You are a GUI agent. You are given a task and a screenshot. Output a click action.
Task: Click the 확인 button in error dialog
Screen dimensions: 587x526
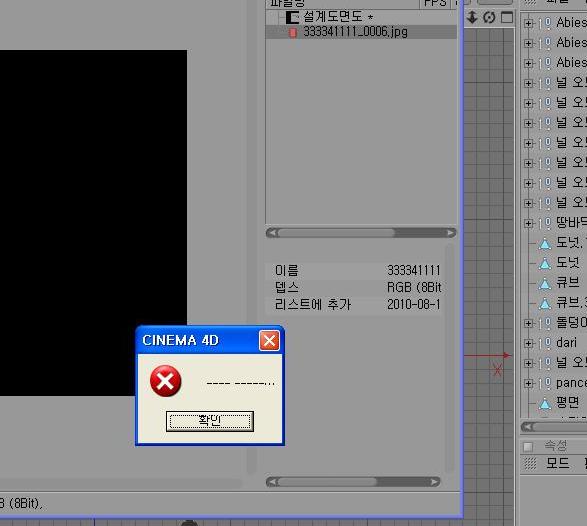click(x=210, y=421)
